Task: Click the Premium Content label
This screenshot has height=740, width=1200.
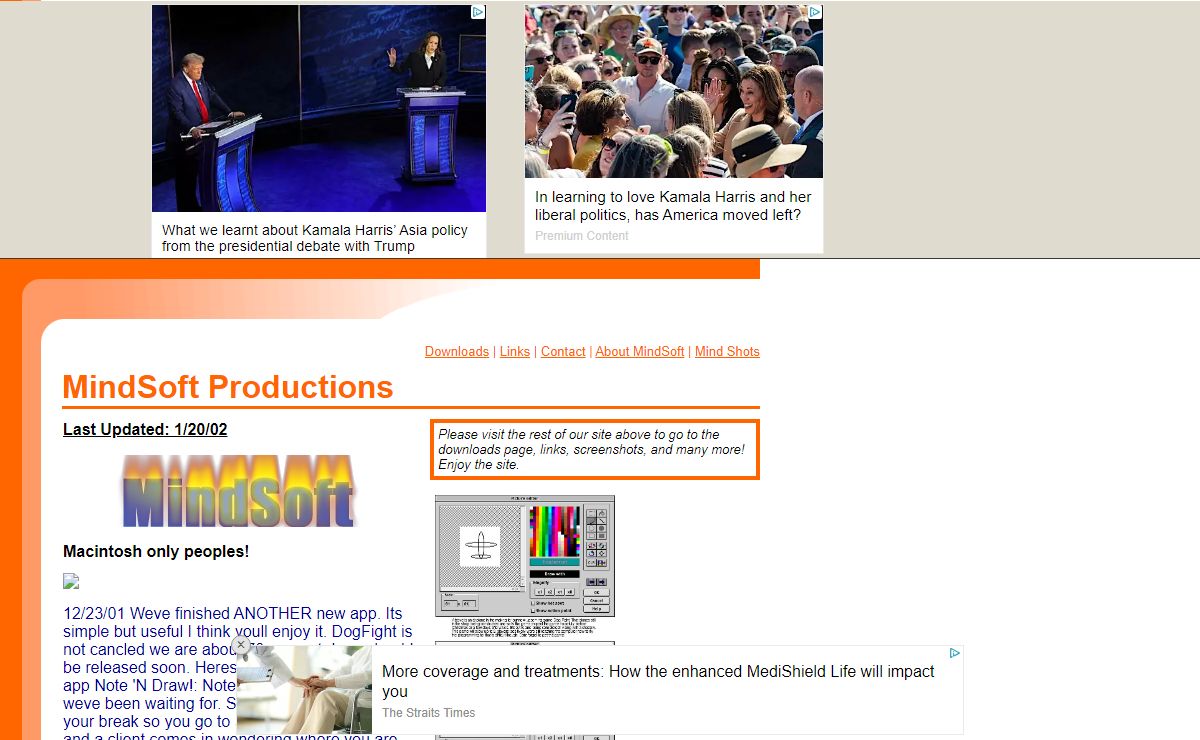Action: [x=582, y=236]
